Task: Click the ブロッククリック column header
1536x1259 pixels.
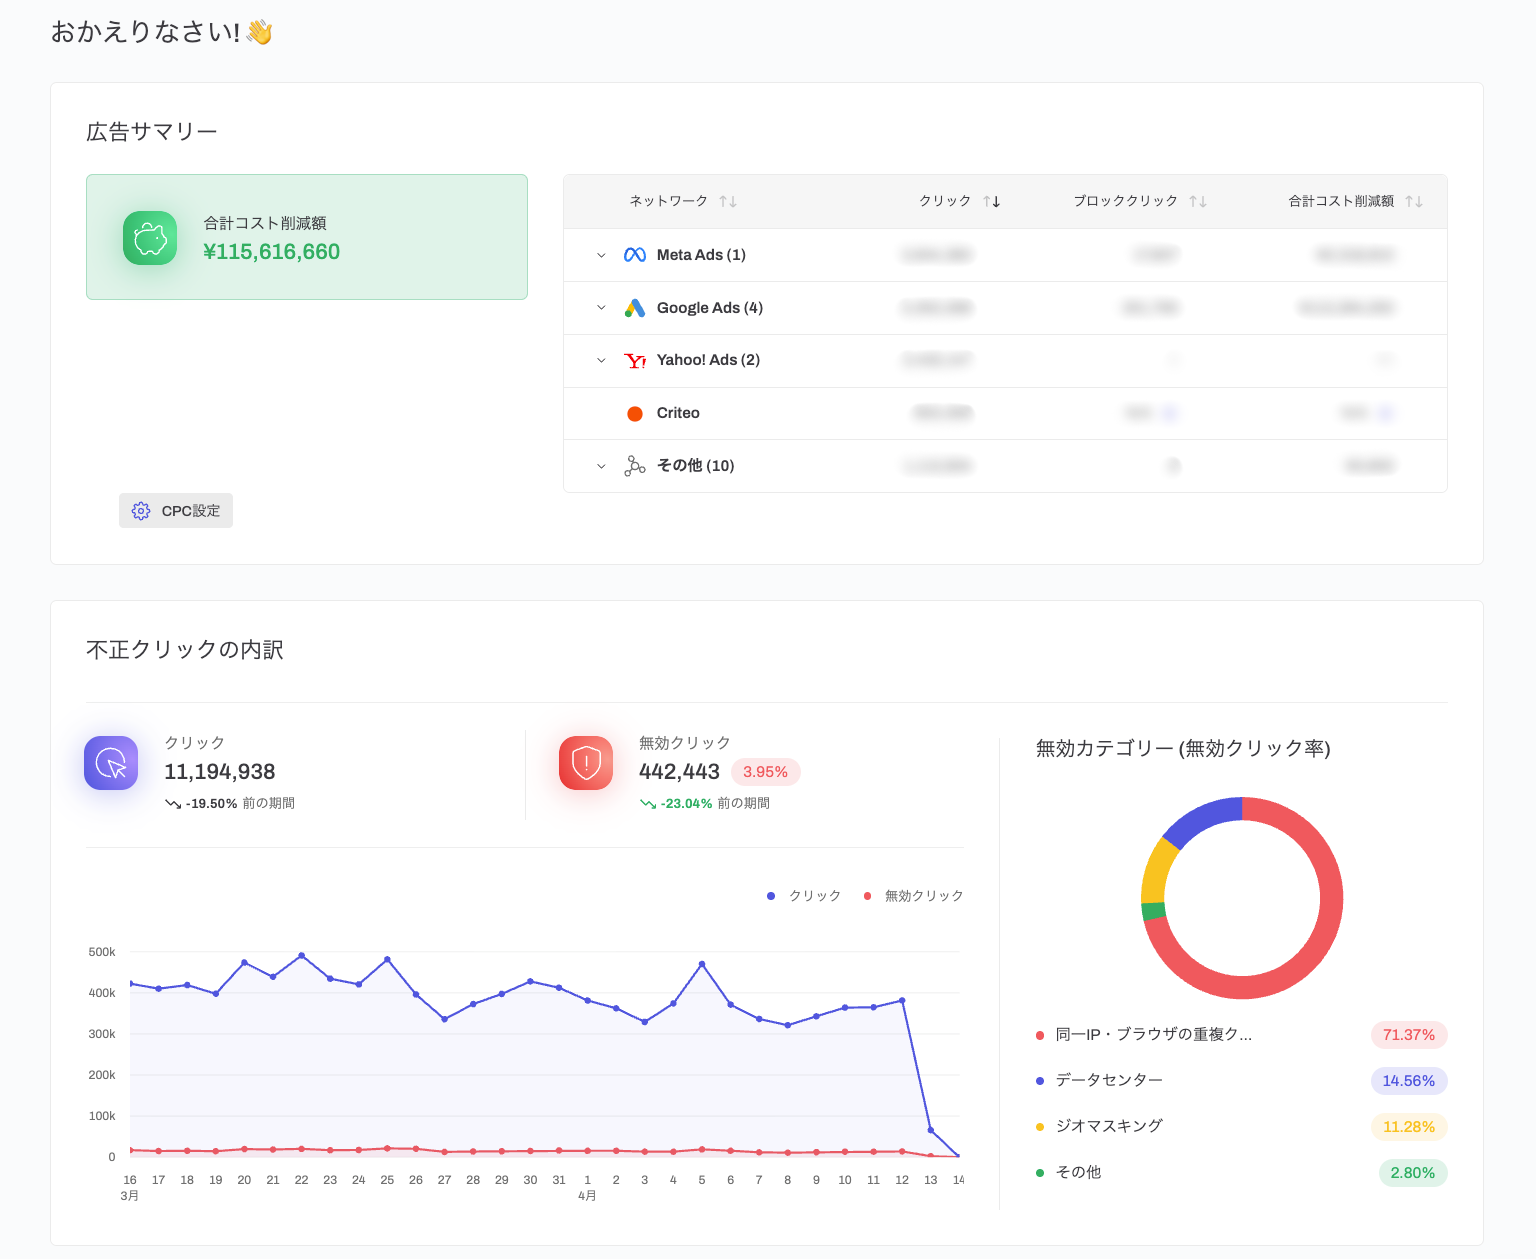Action: tap(1126, 202)
